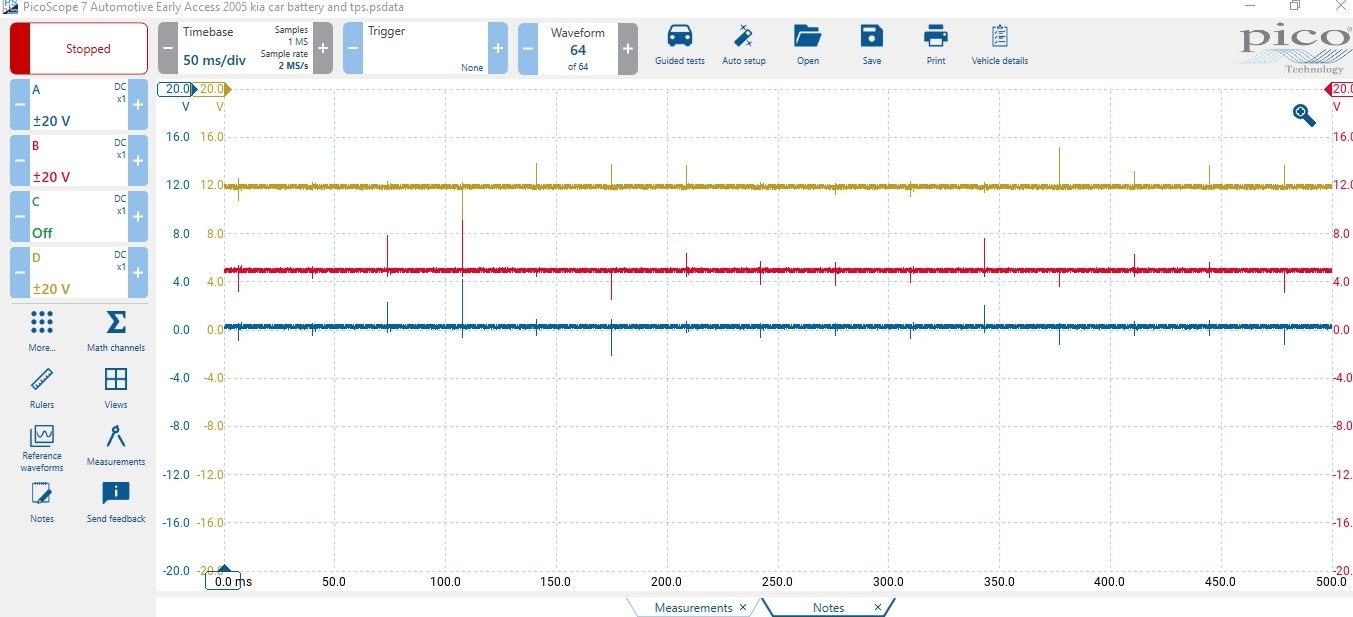Switch to the Measurements tab
The height and width of the screenshot is (617, 1353).
692,608
